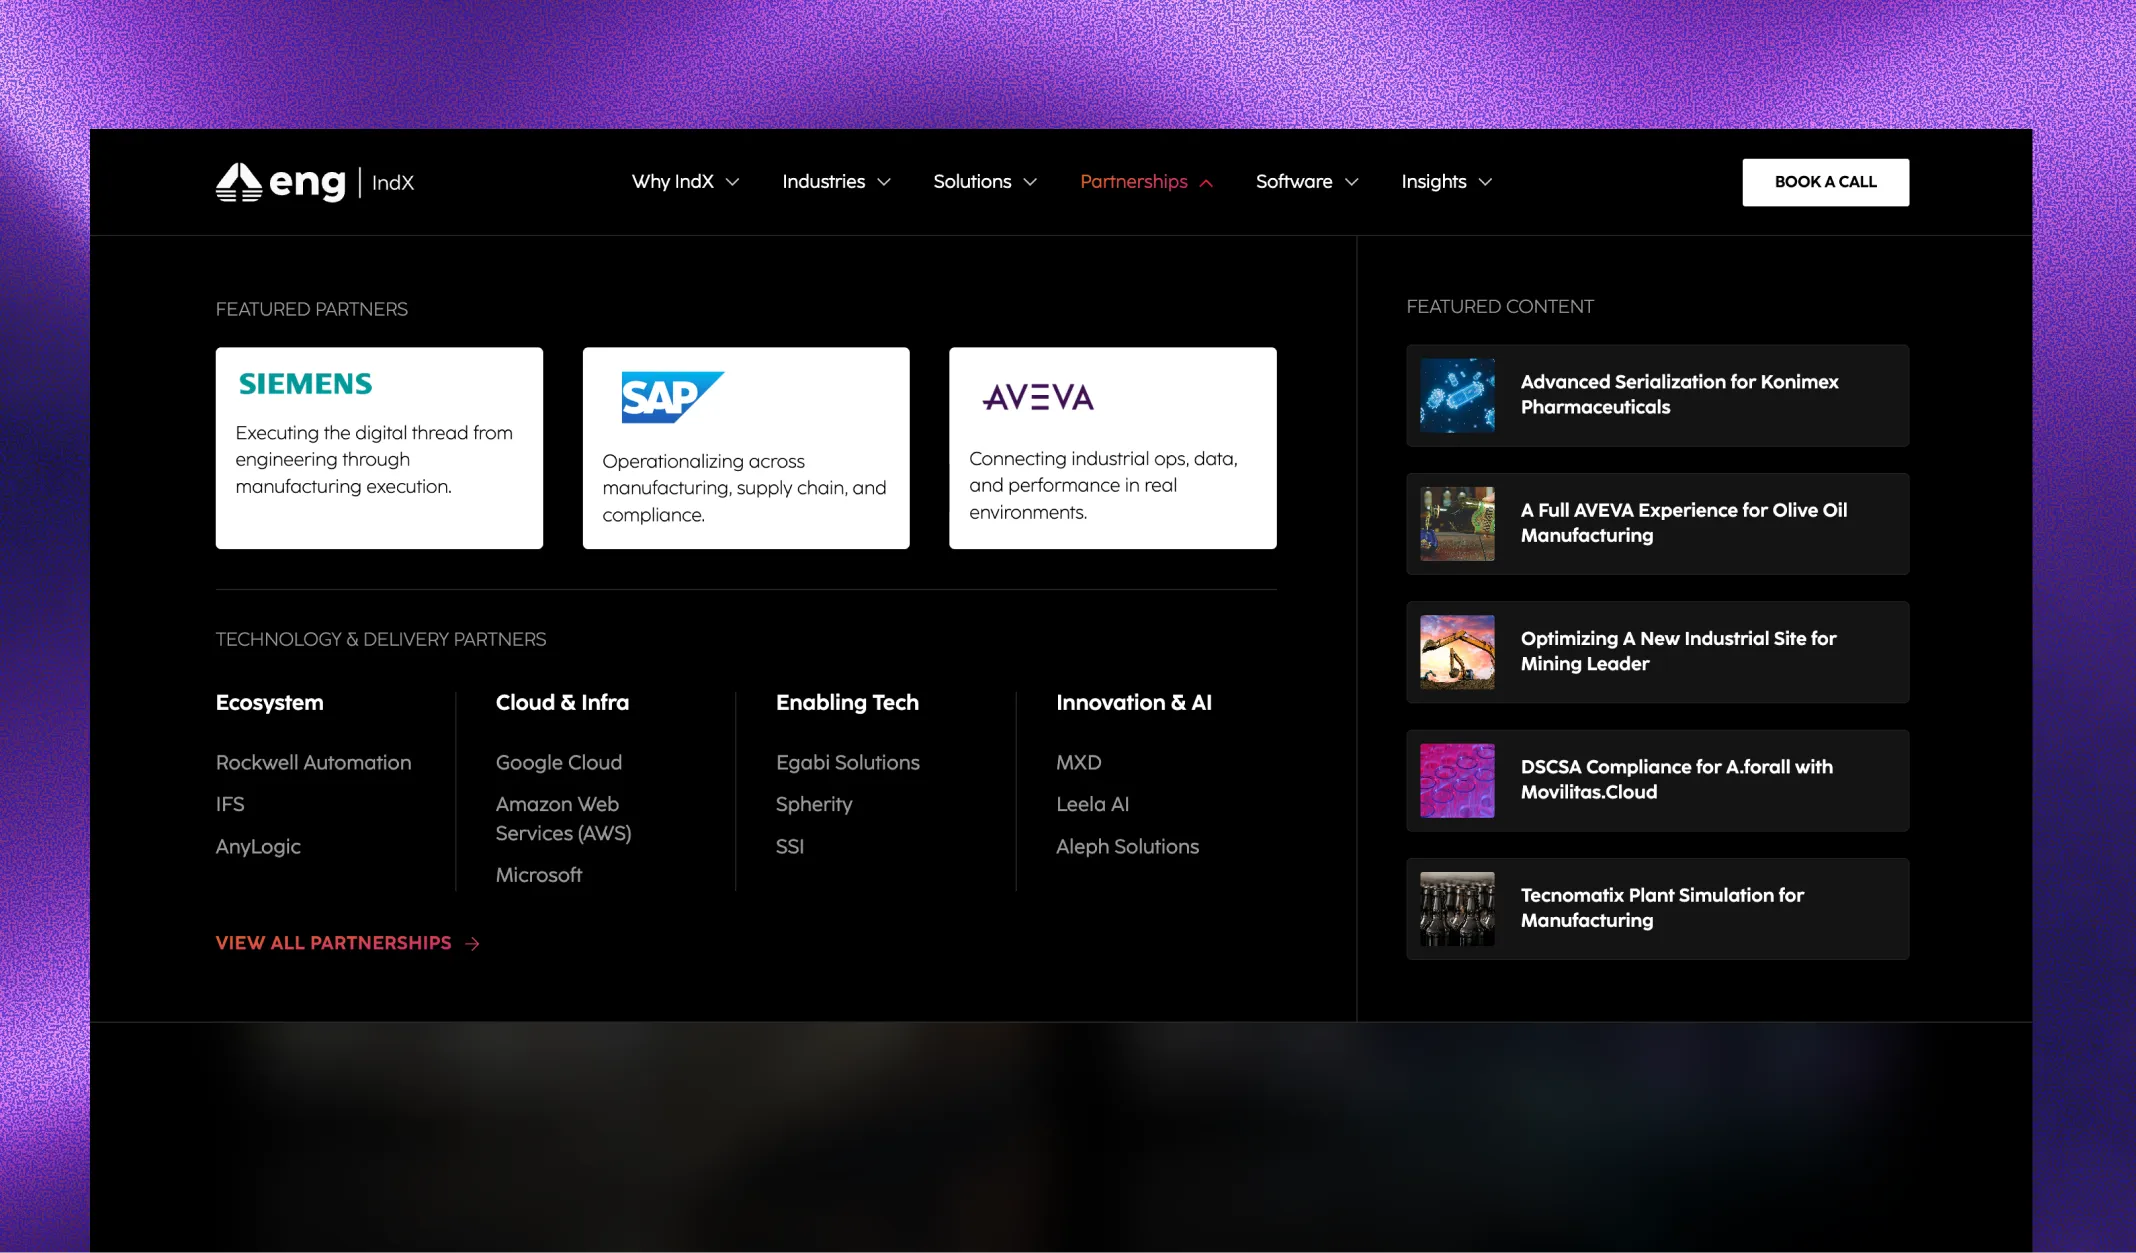The height and width of the screenshot is (1253, 2136).
Task: Click the Siemens logo in featured partners
Action: (305, 384)
